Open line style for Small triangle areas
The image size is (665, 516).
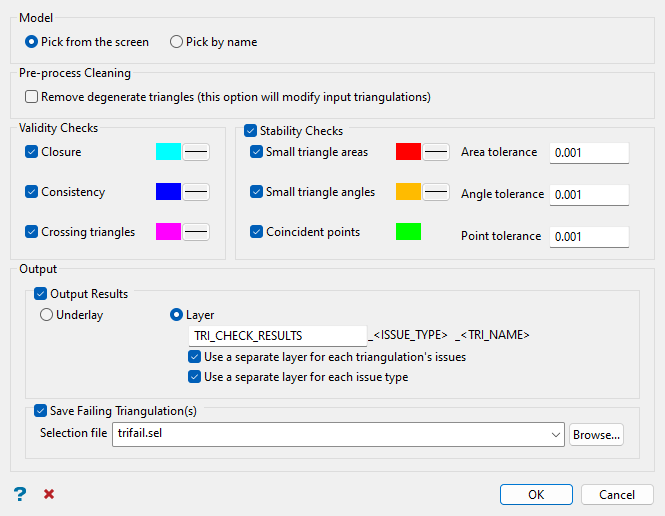pos(436,152)
